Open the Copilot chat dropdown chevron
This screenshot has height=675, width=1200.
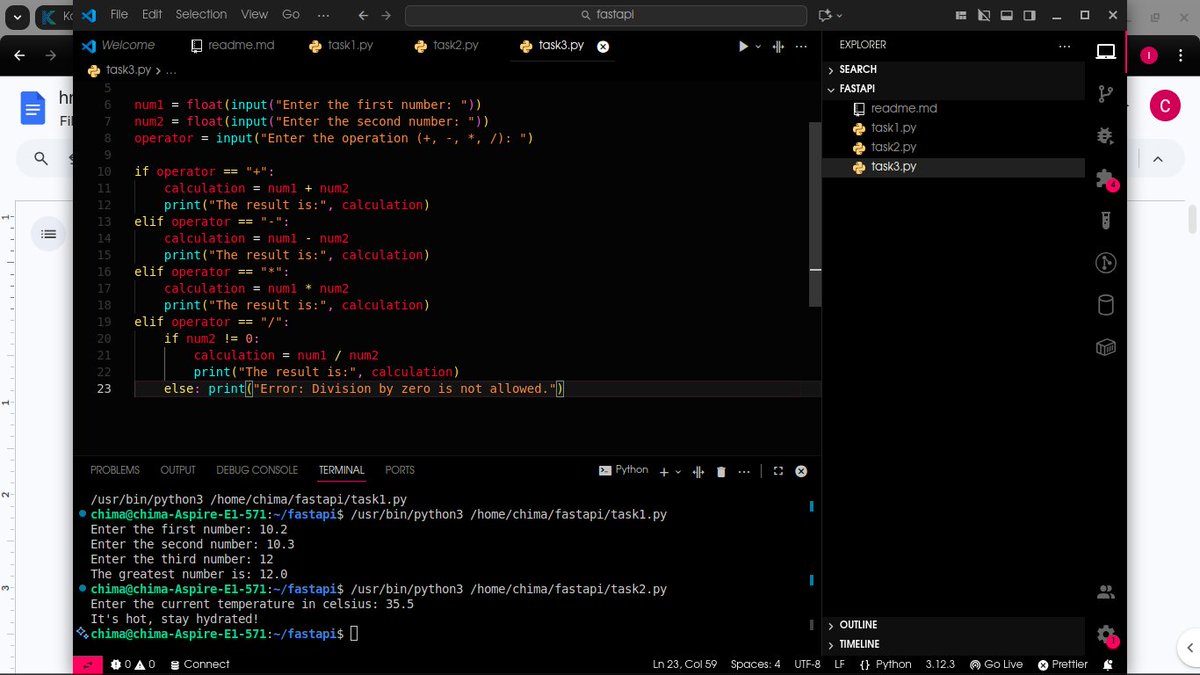[x=839, y=15]
